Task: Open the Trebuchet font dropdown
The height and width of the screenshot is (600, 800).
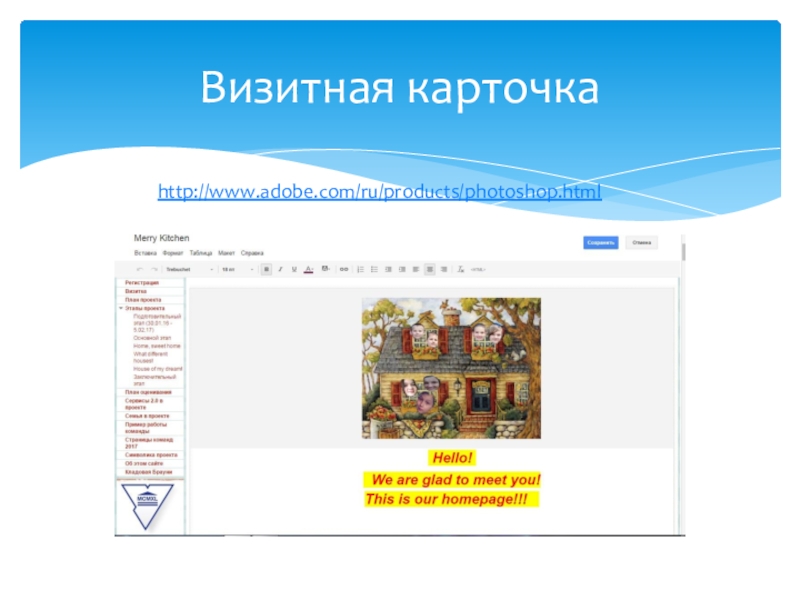Action: [189, 269]
